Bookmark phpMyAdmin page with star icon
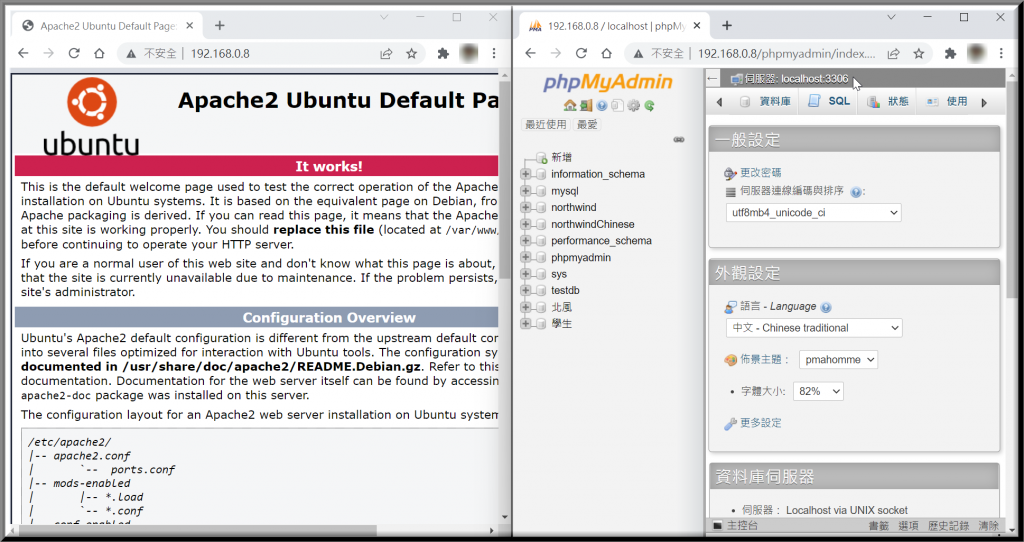Screen dimensions: 1024x542 [x=919, y=54]
